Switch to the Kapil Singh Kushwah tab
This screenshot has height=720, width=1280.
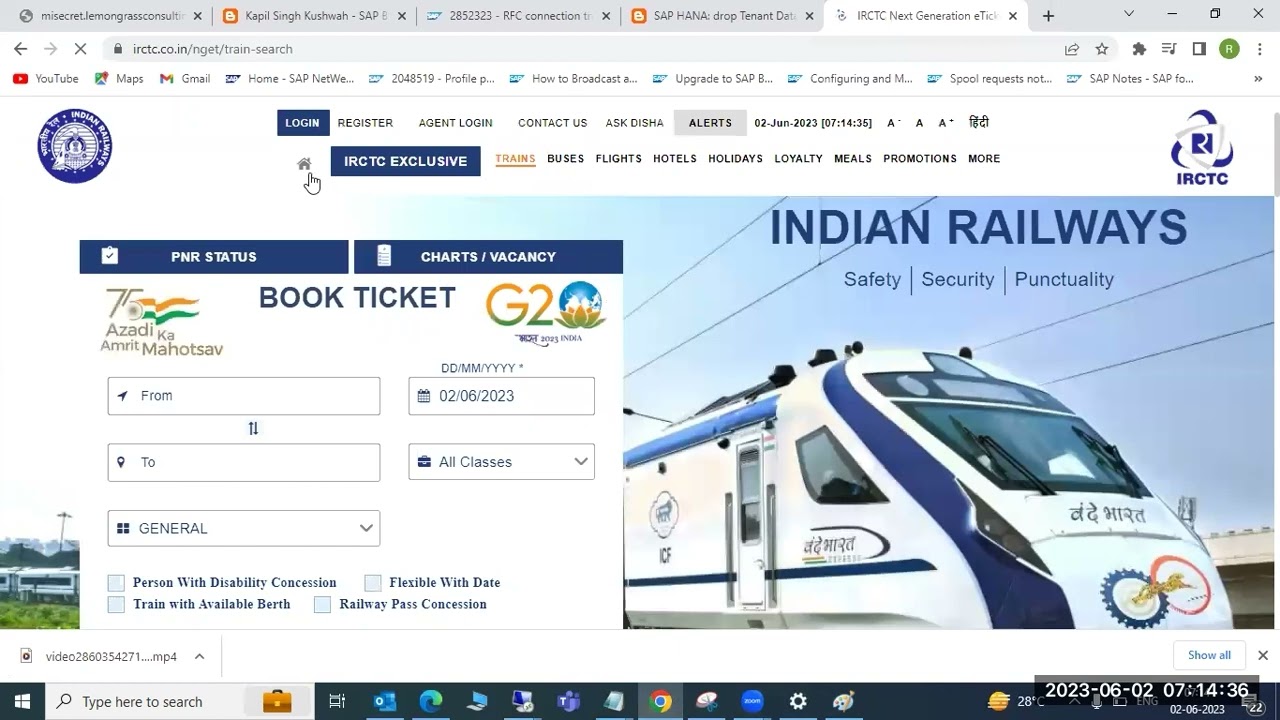coord(313,16)
